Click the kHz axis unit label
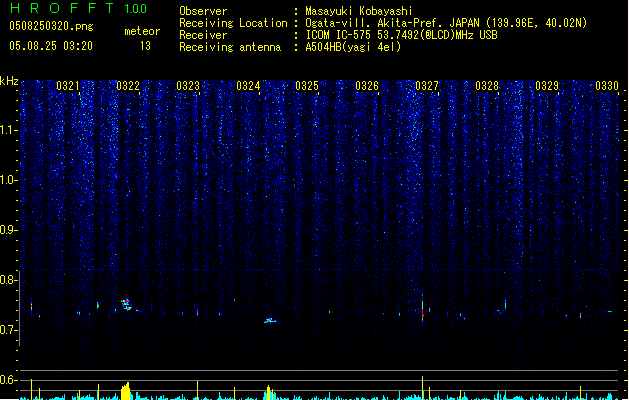This screenshot has width=629, height=400. click(9, 81)
